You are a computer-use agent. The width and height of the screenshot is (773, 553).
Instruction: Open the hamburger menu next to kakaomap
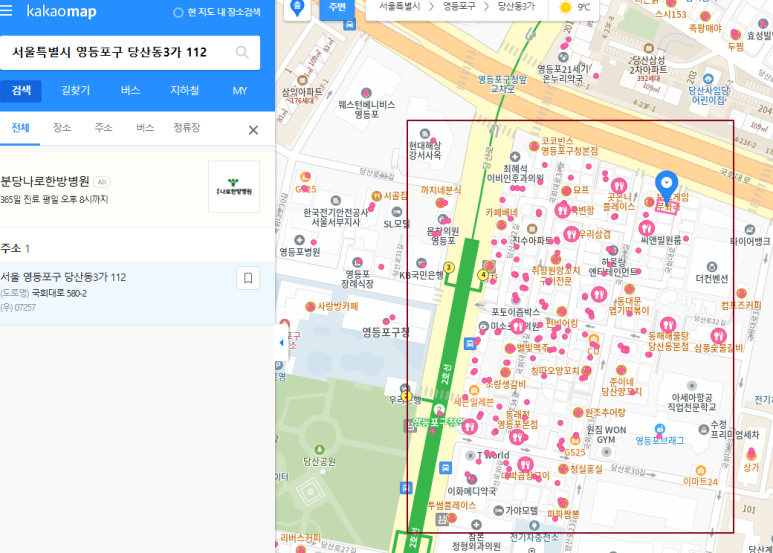coord(6,10)
